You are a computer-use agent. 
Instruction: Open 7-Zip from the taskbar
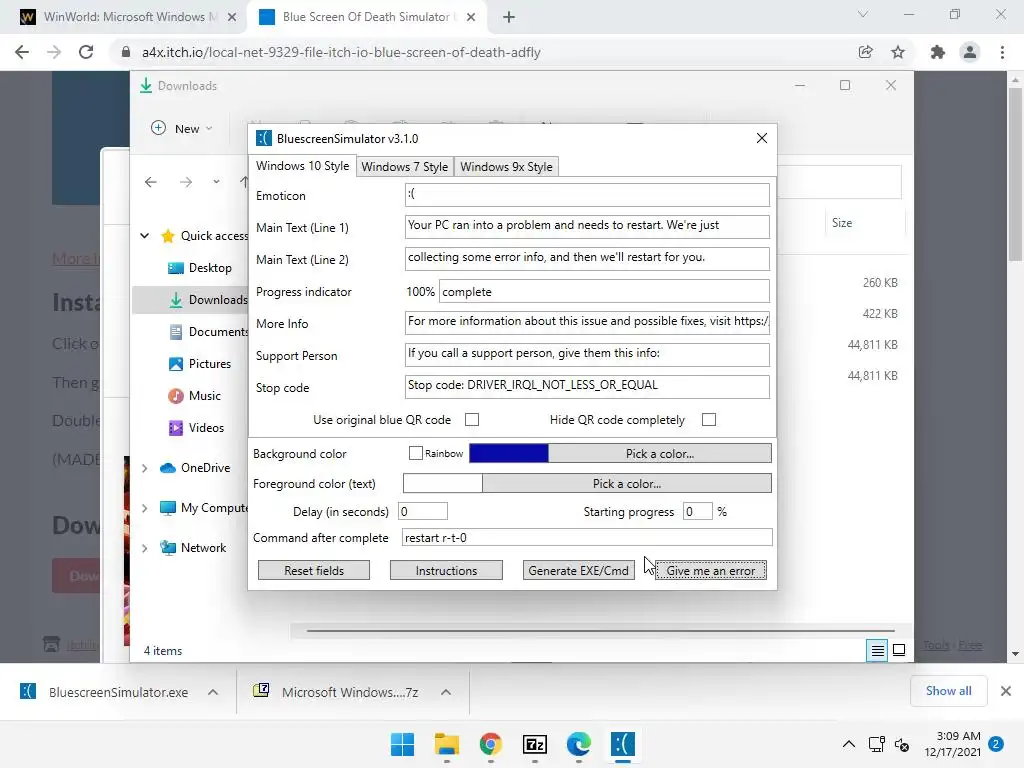click(x=535, y=744)
